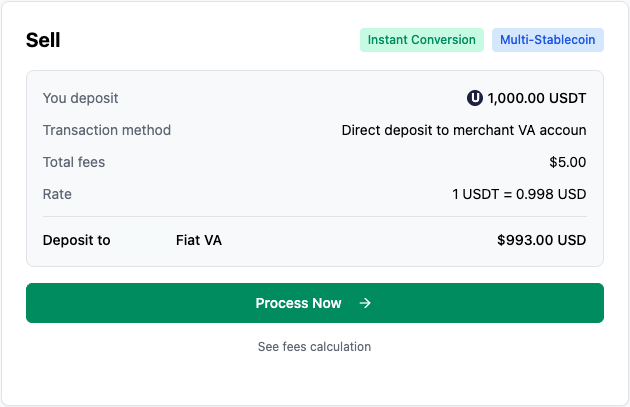630x407 pixels.
Task: Click the Instant Conversion badge
Action: pyautogui.click(x=421, y=40)
